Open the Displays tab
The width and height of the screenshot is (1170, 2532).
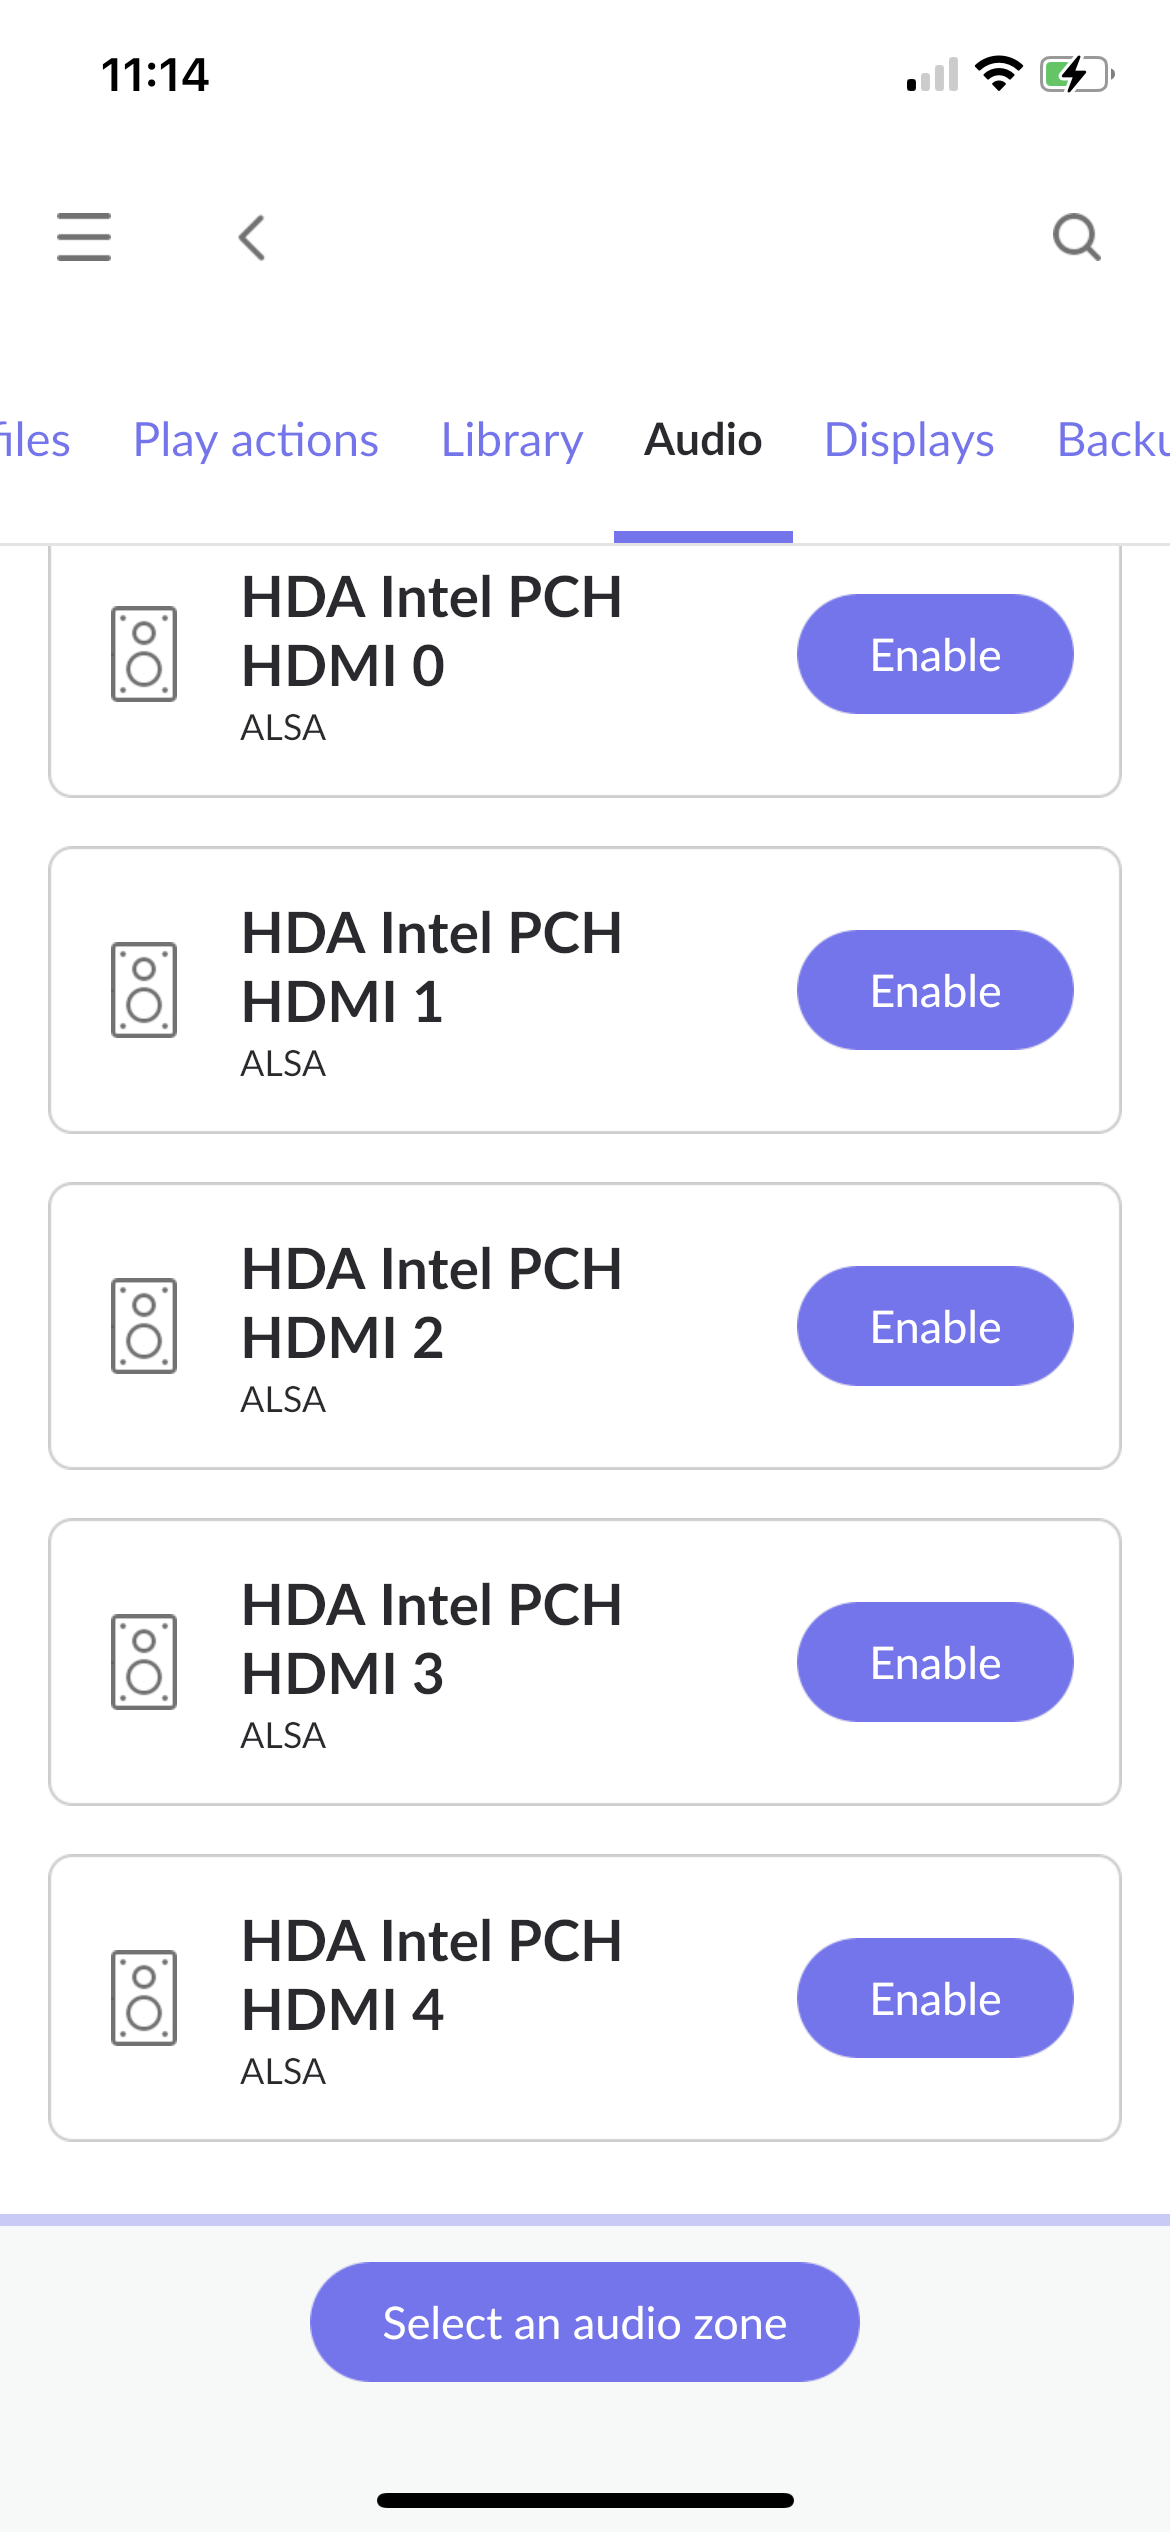pyautogui.click(x=909, y=440)
